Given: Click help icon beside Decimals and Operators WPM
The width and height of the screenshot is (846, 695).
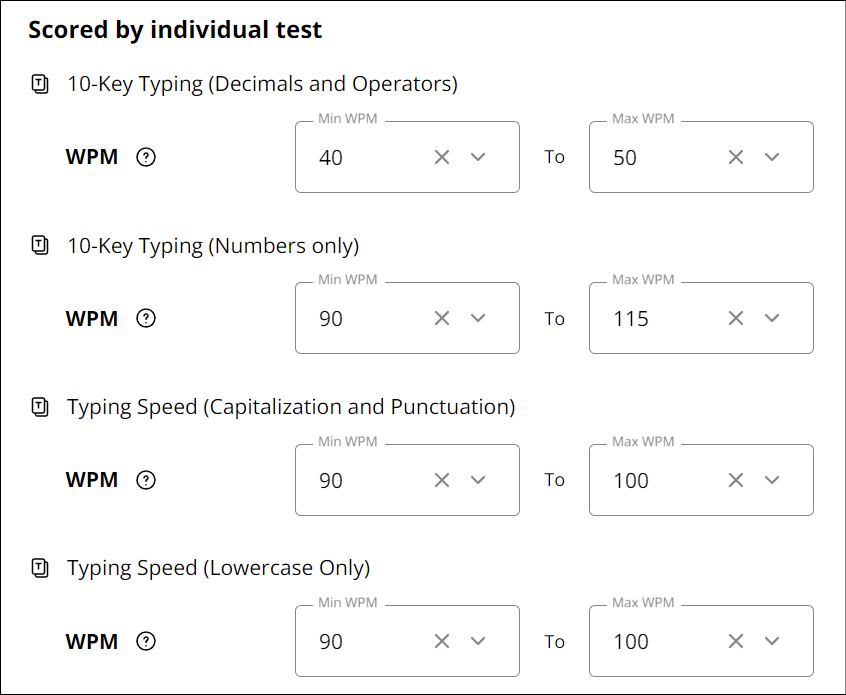Looking at the screenshot, I should click(146, 157).
